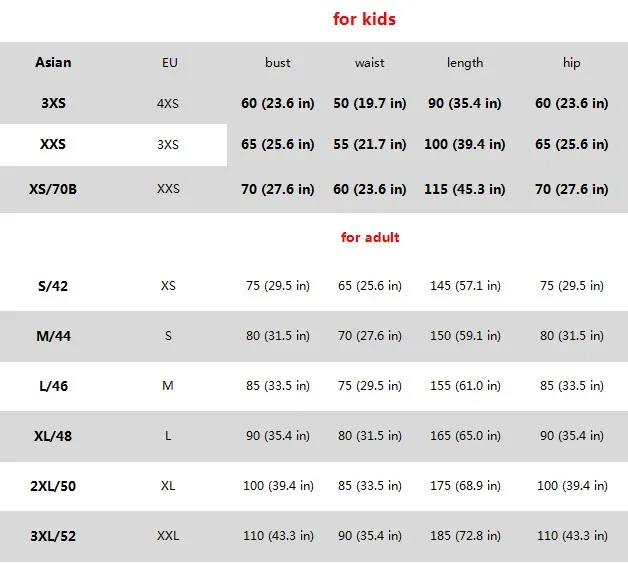This screenshot has width=628, height=563.
Task: Click the '3XS' Asian size row label
Action: (53, 103)
